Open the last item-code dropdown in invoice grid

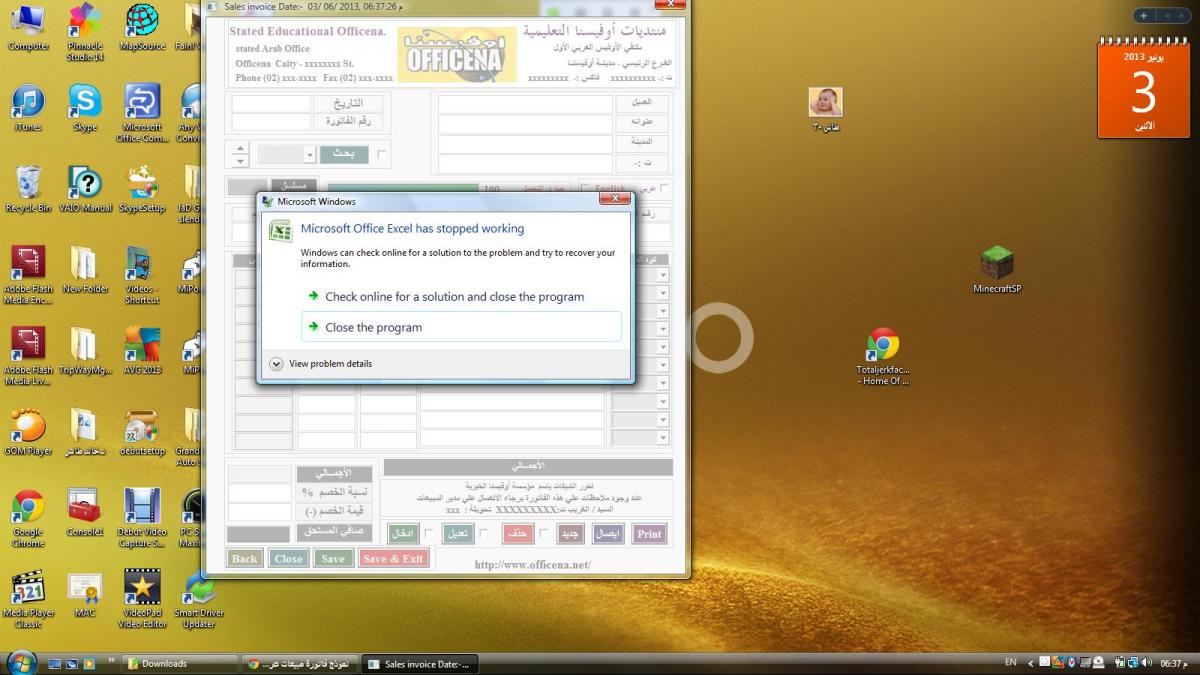(662, 438)
